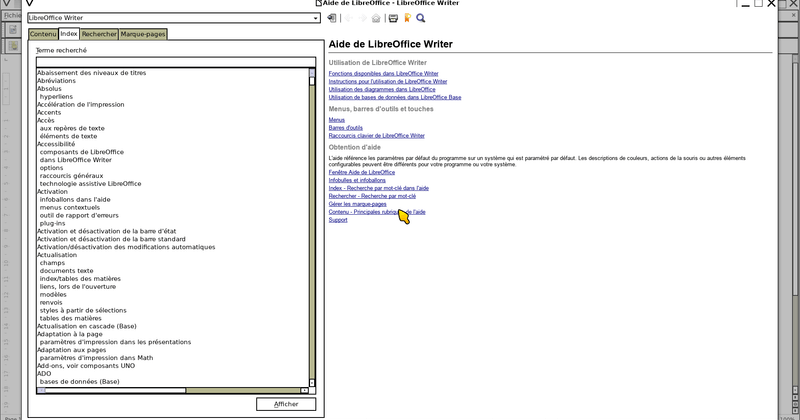
Task: Follow the Menus link
Action: (x=337, y=120)
